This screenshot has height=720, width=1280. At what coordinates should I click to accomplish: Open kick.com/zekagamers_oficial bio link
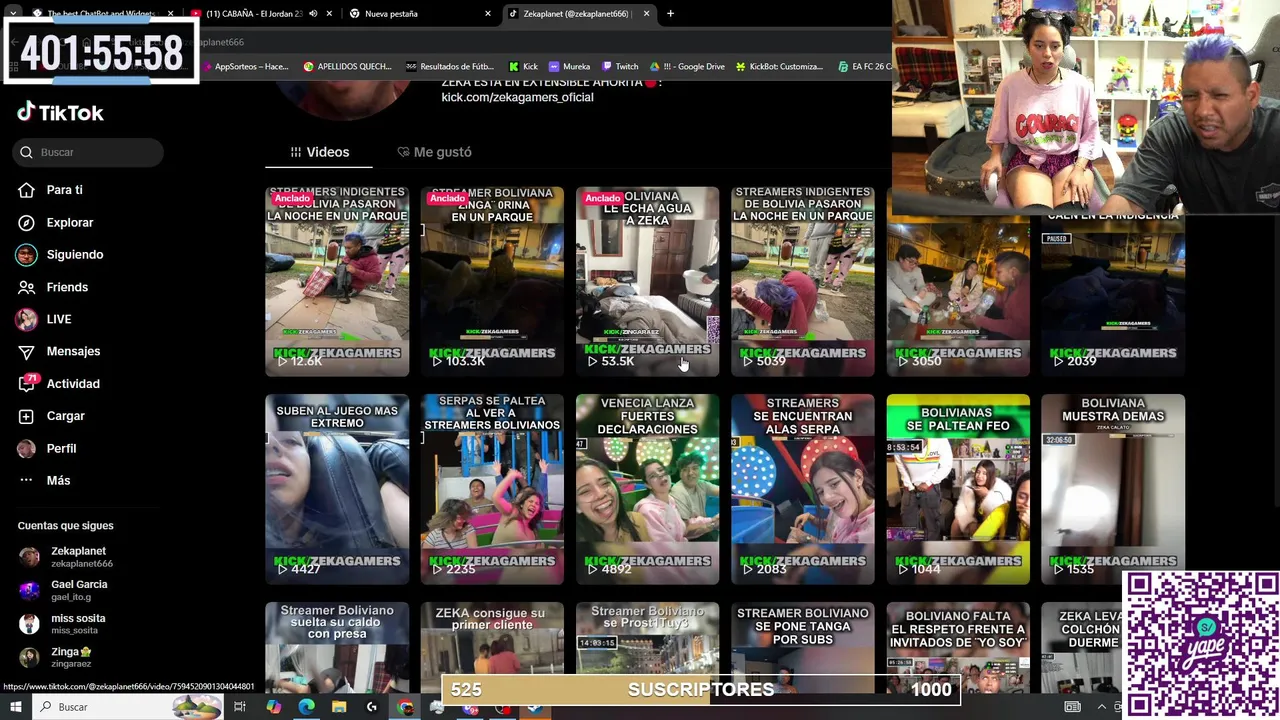tap(517, 97)
